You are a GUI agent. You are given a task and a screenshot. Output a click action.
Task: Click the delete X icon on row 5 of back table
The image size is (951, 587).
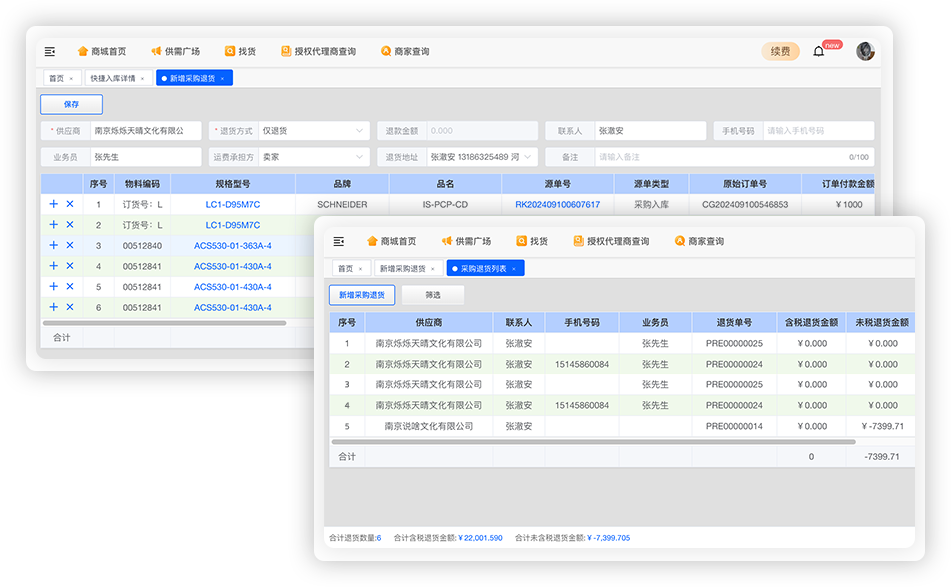coord(70,286)
